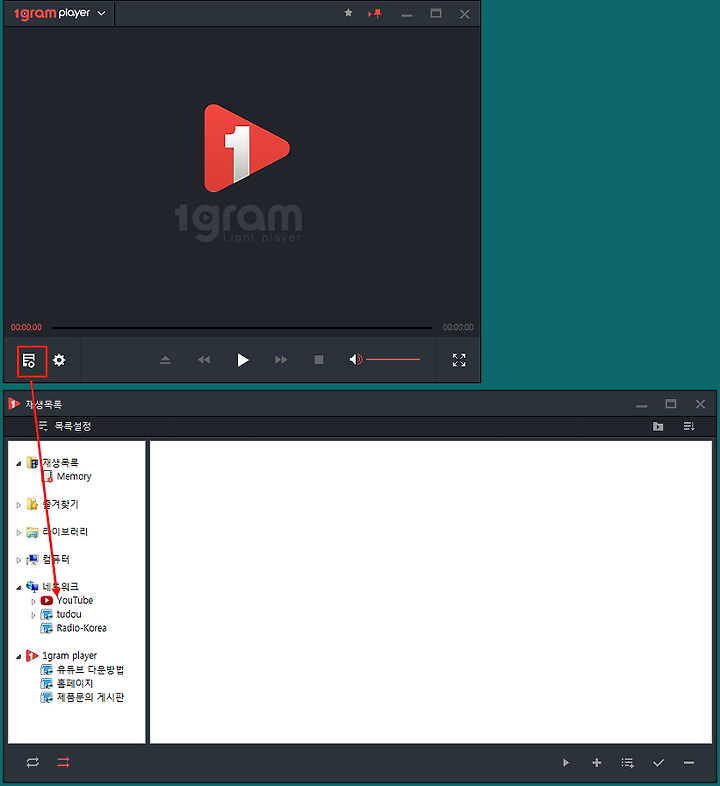Click playlist play icon at bottom
The width and height of the screenshot is (720, 786).
coord(566,763)
